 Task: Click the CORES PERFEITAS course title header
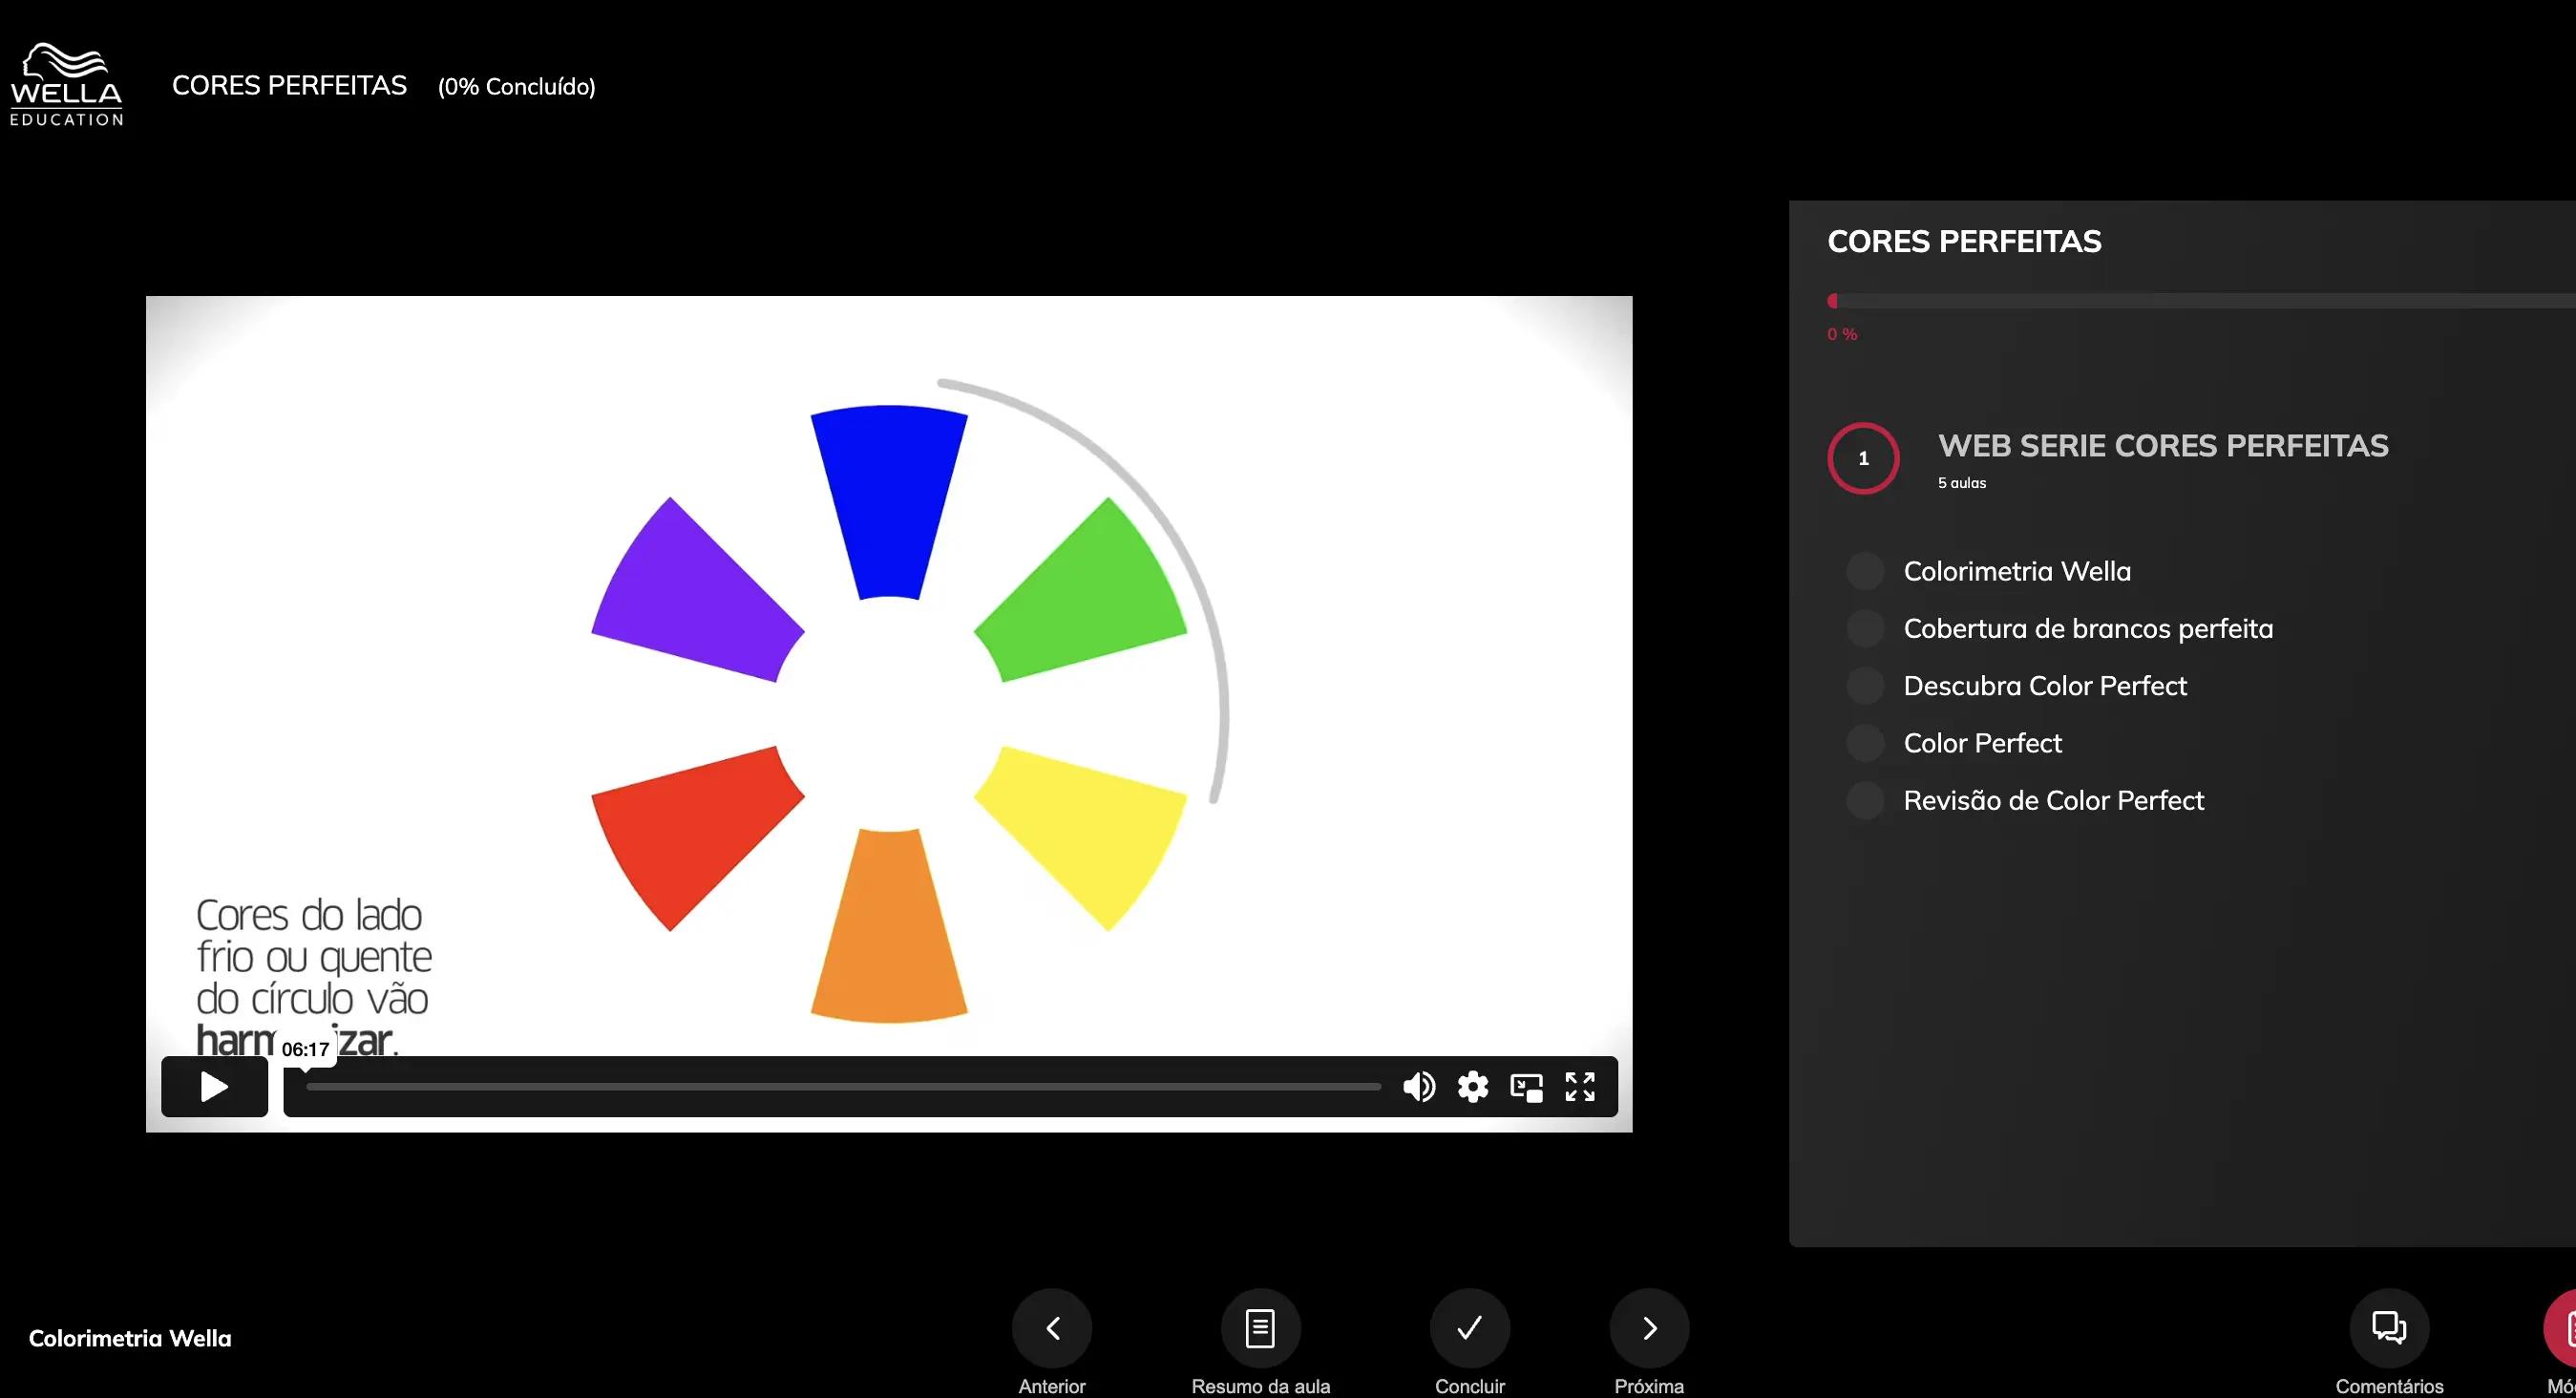coord(289,86)
